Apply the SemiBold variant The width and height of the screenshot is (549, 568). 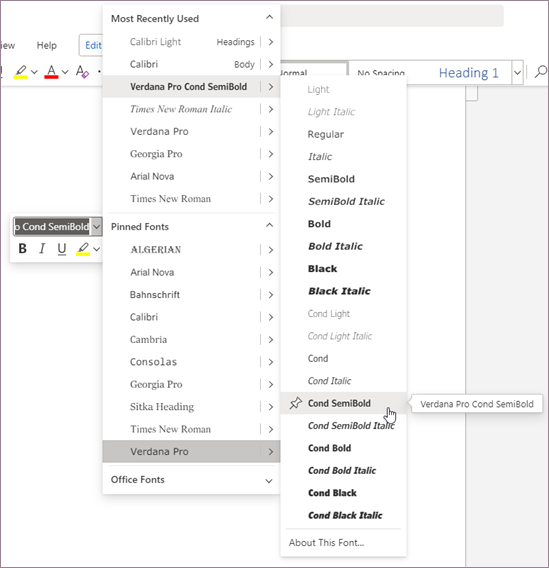point(343,179)
